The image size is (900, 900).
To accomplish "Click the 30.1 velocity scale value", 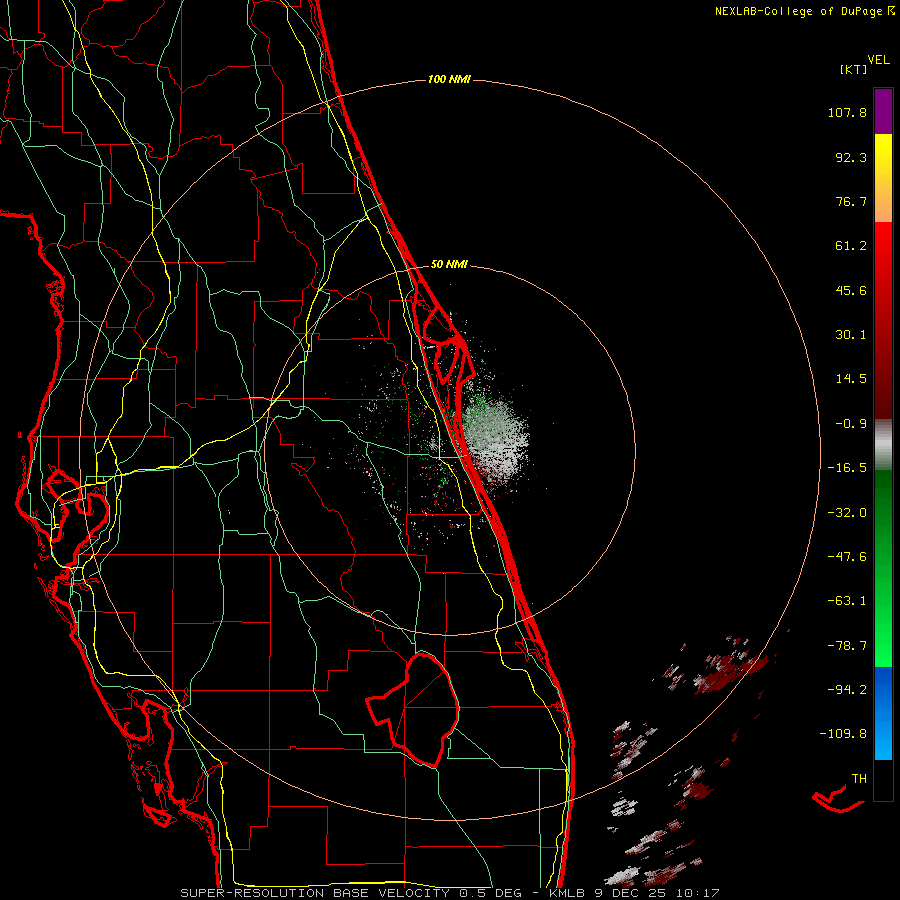I will coord(851,335).
